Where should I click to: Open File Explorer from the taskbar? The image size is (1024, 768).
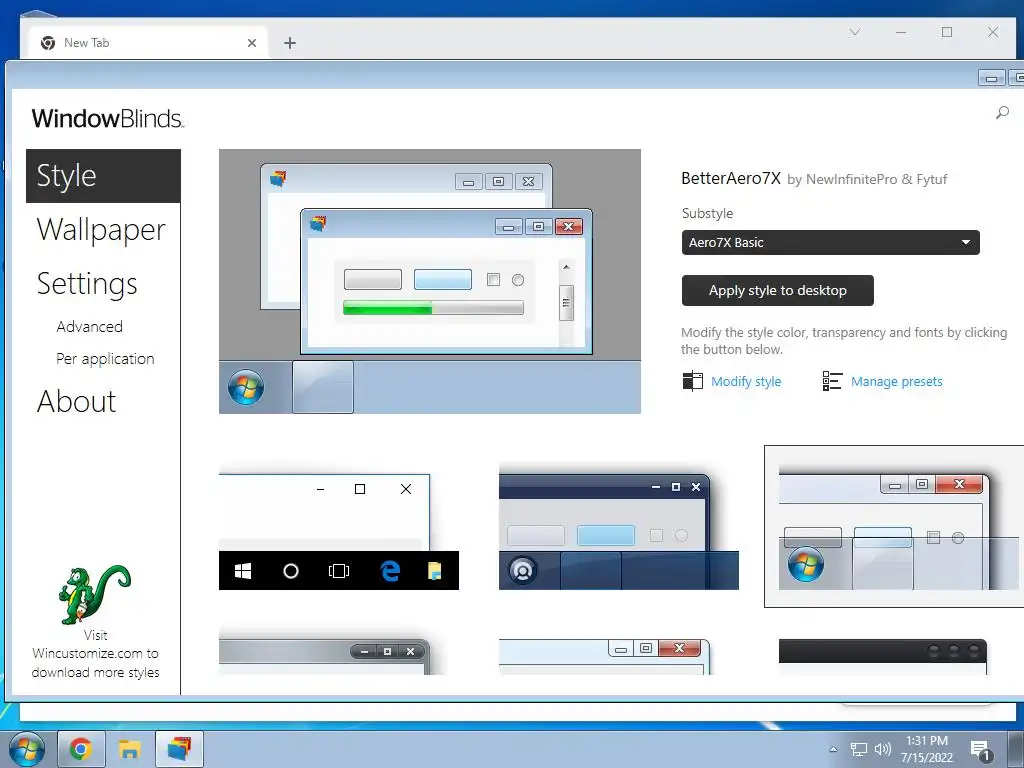(x=129, y=748)
